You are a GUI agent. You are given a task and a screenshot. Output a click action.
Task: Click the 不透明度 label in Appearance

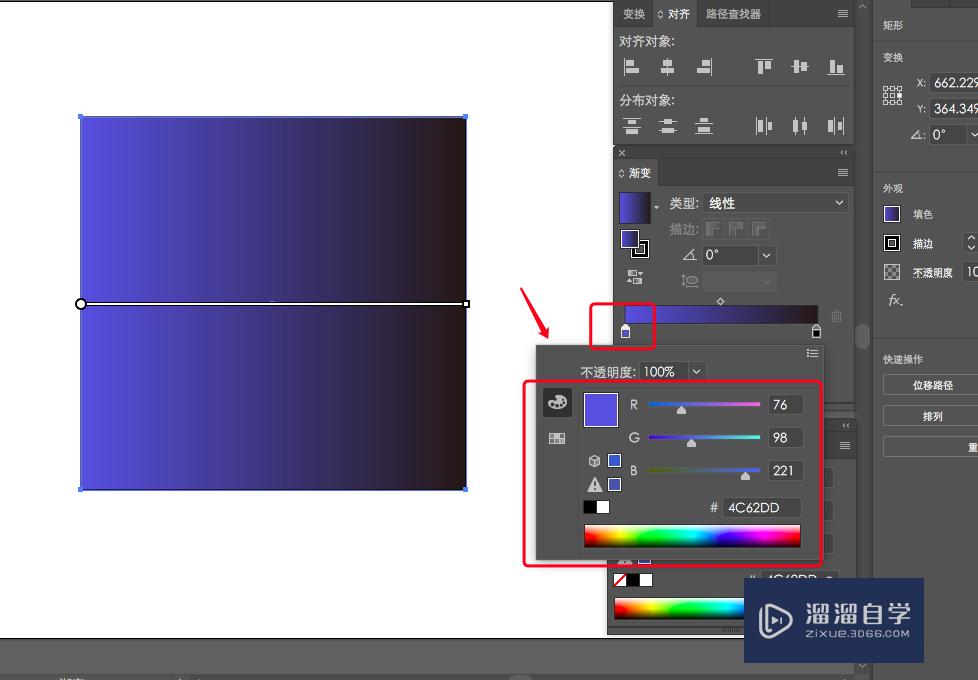932,273
